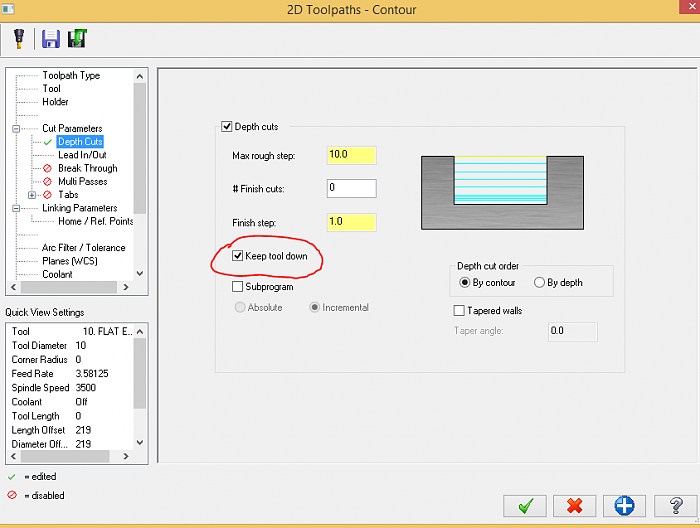This screenshot has width=700, height=528.
Task: Open the Toolpath Type page
Action: (71, 75)
